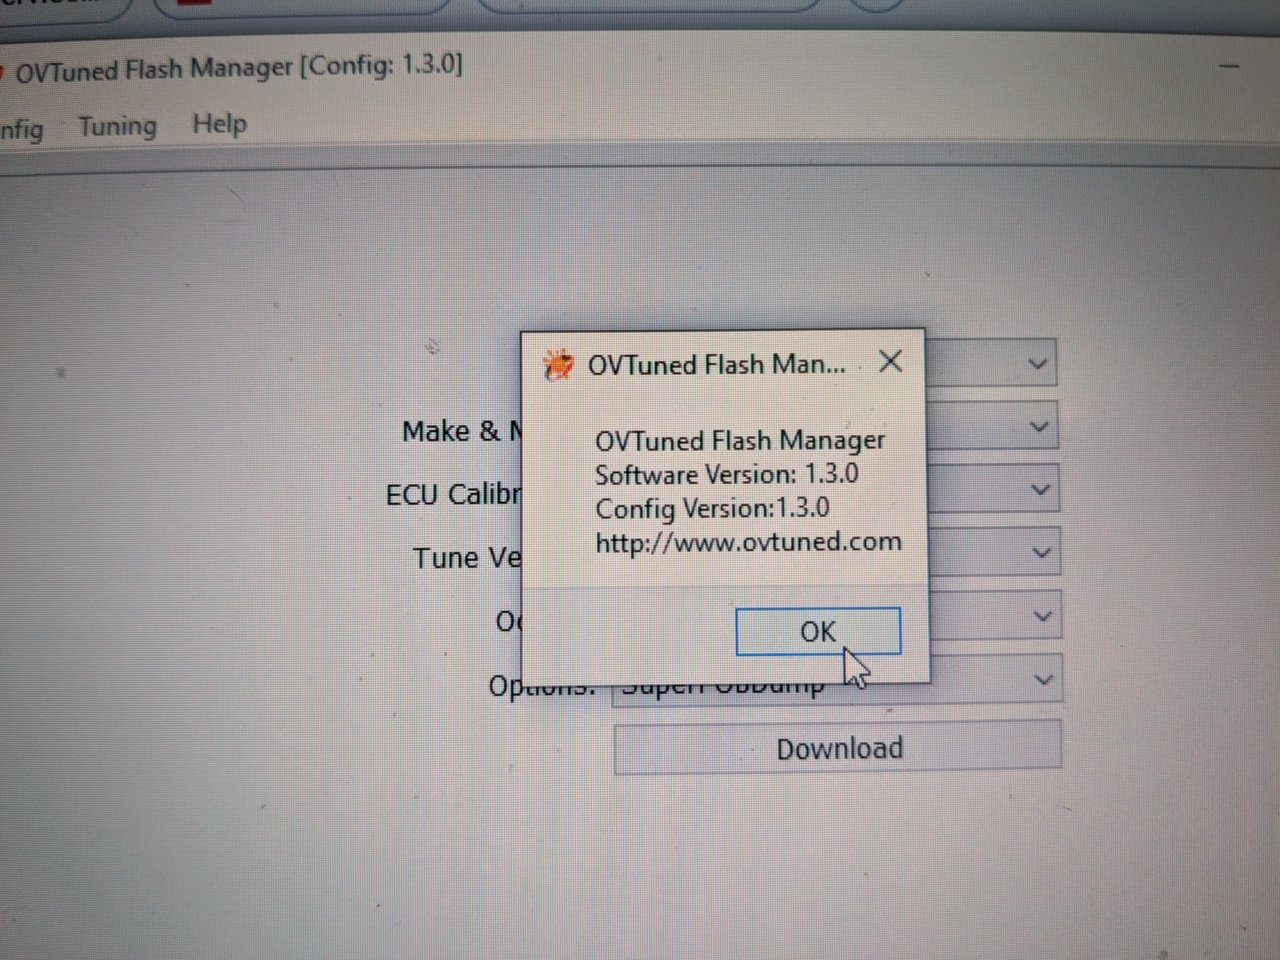This screenshot has width=1280, height=960.
Task: Open the Config menu
Action: [21, 129]
